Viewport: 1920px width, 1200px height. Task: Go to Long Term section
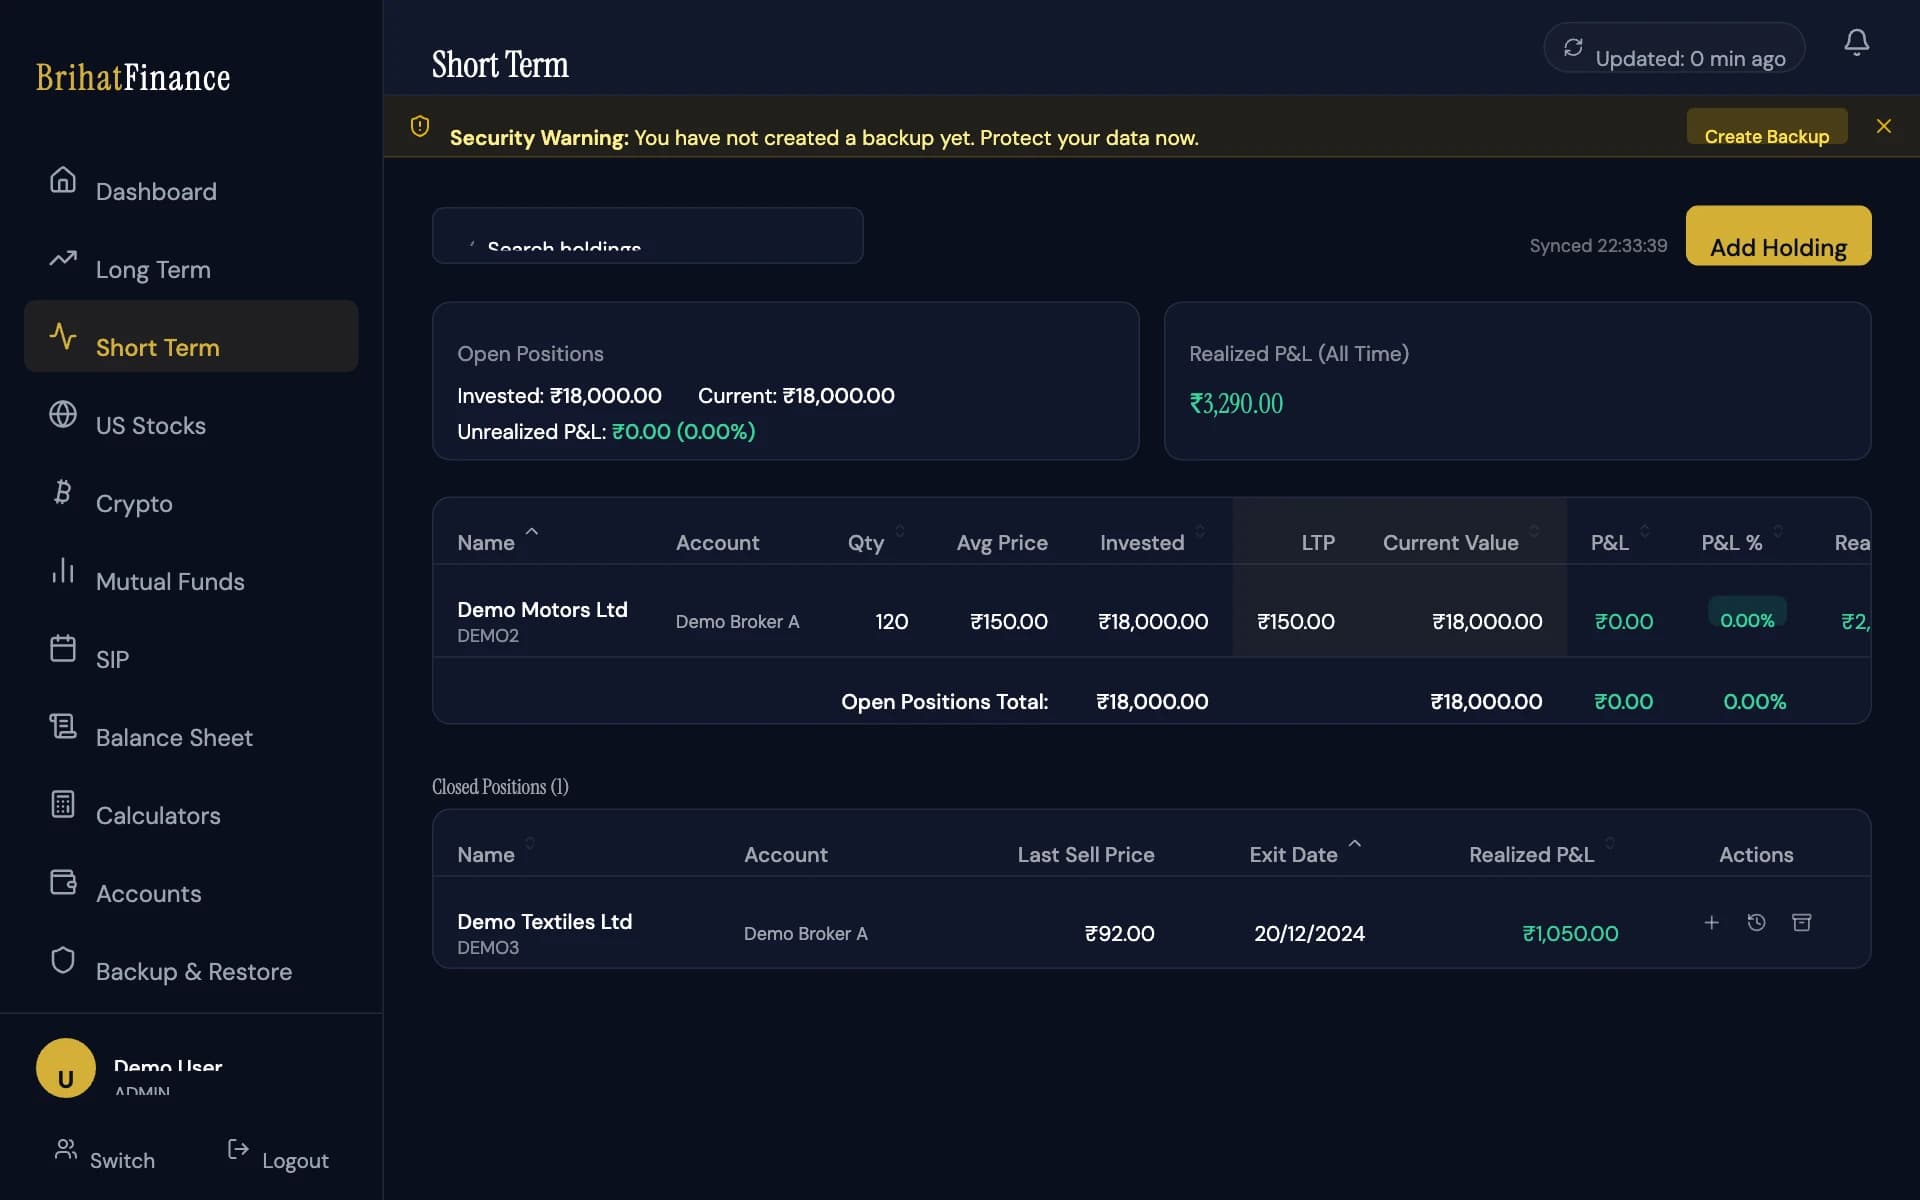[x=191, y=259]
